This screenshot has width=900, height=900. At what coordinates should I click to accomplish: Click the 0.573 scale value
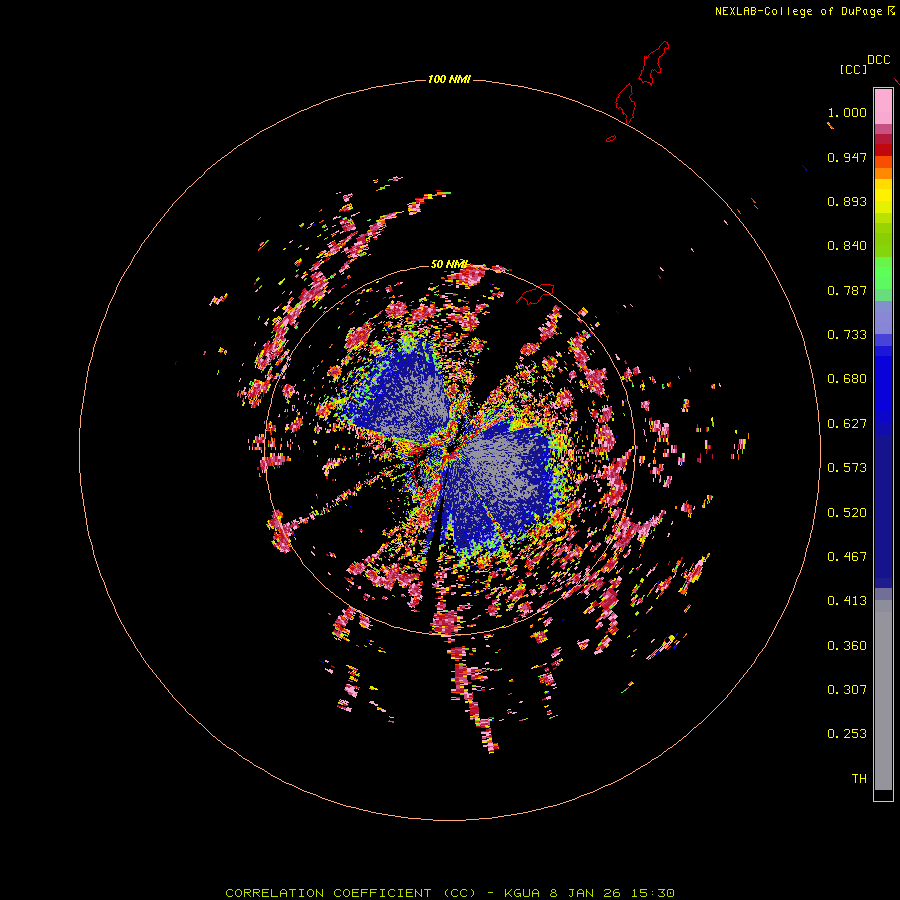847,468
